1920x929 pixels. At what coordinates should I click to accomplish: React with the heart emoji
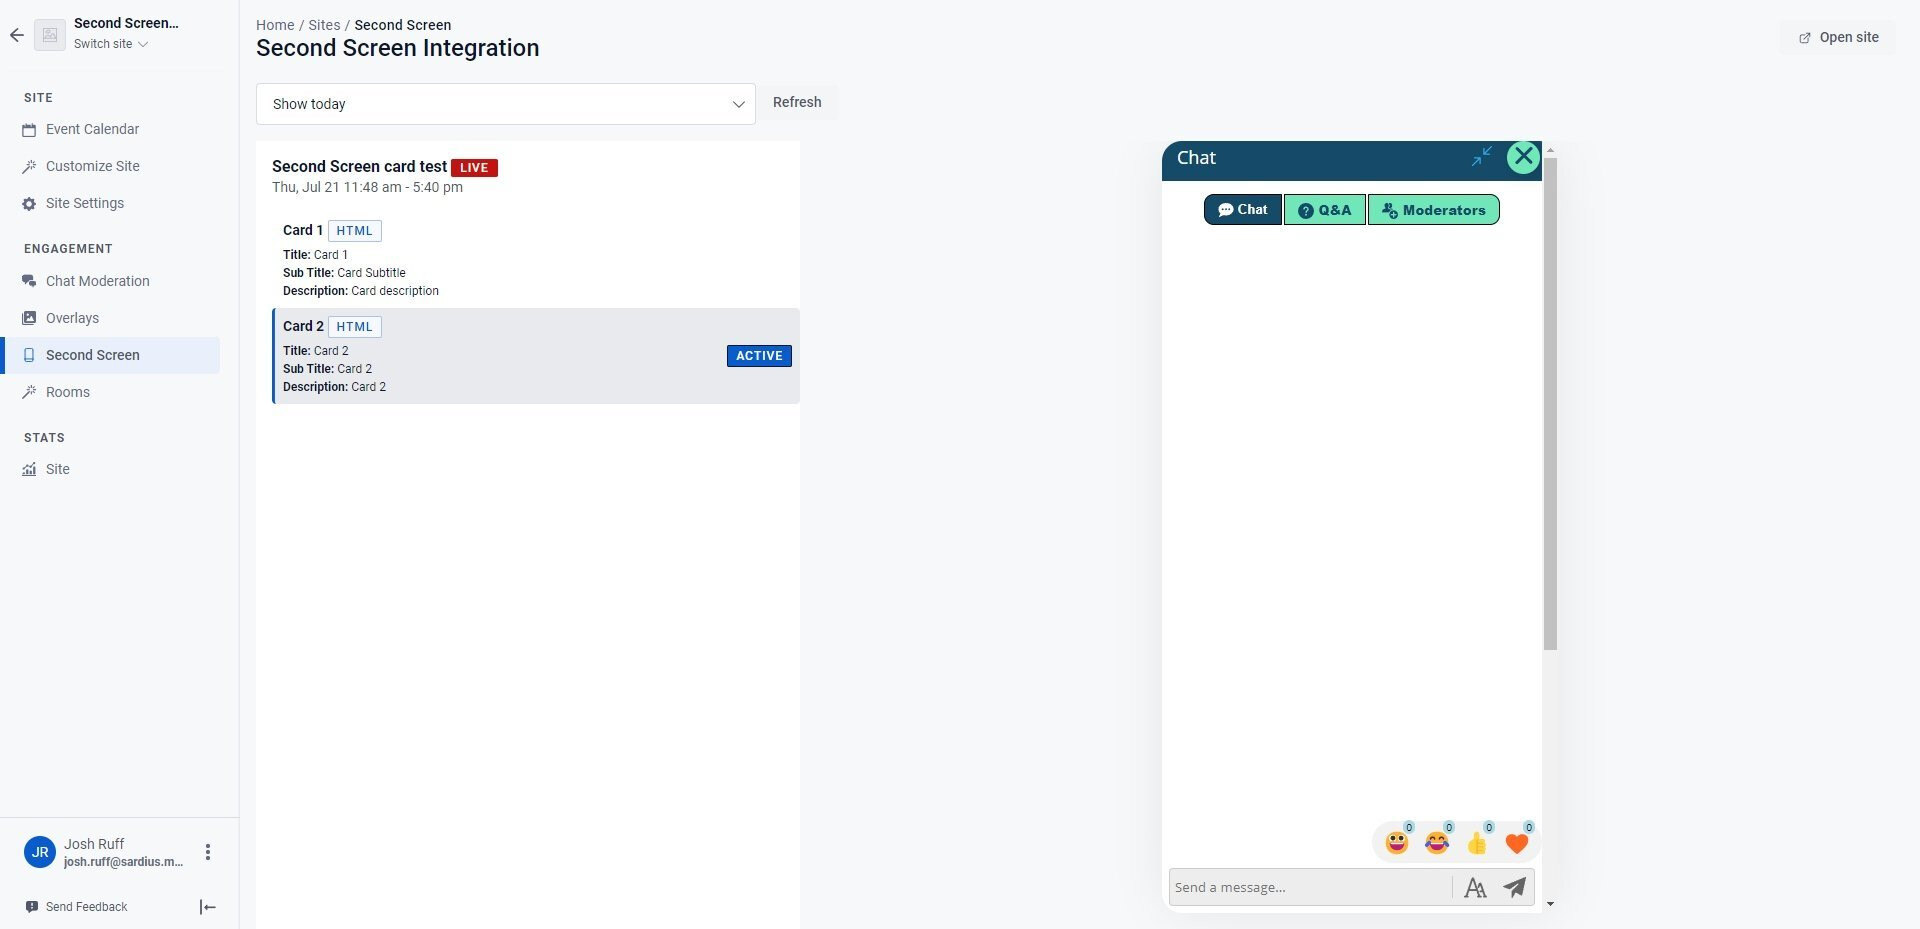pyautogui.click(x=1517, y=843)
